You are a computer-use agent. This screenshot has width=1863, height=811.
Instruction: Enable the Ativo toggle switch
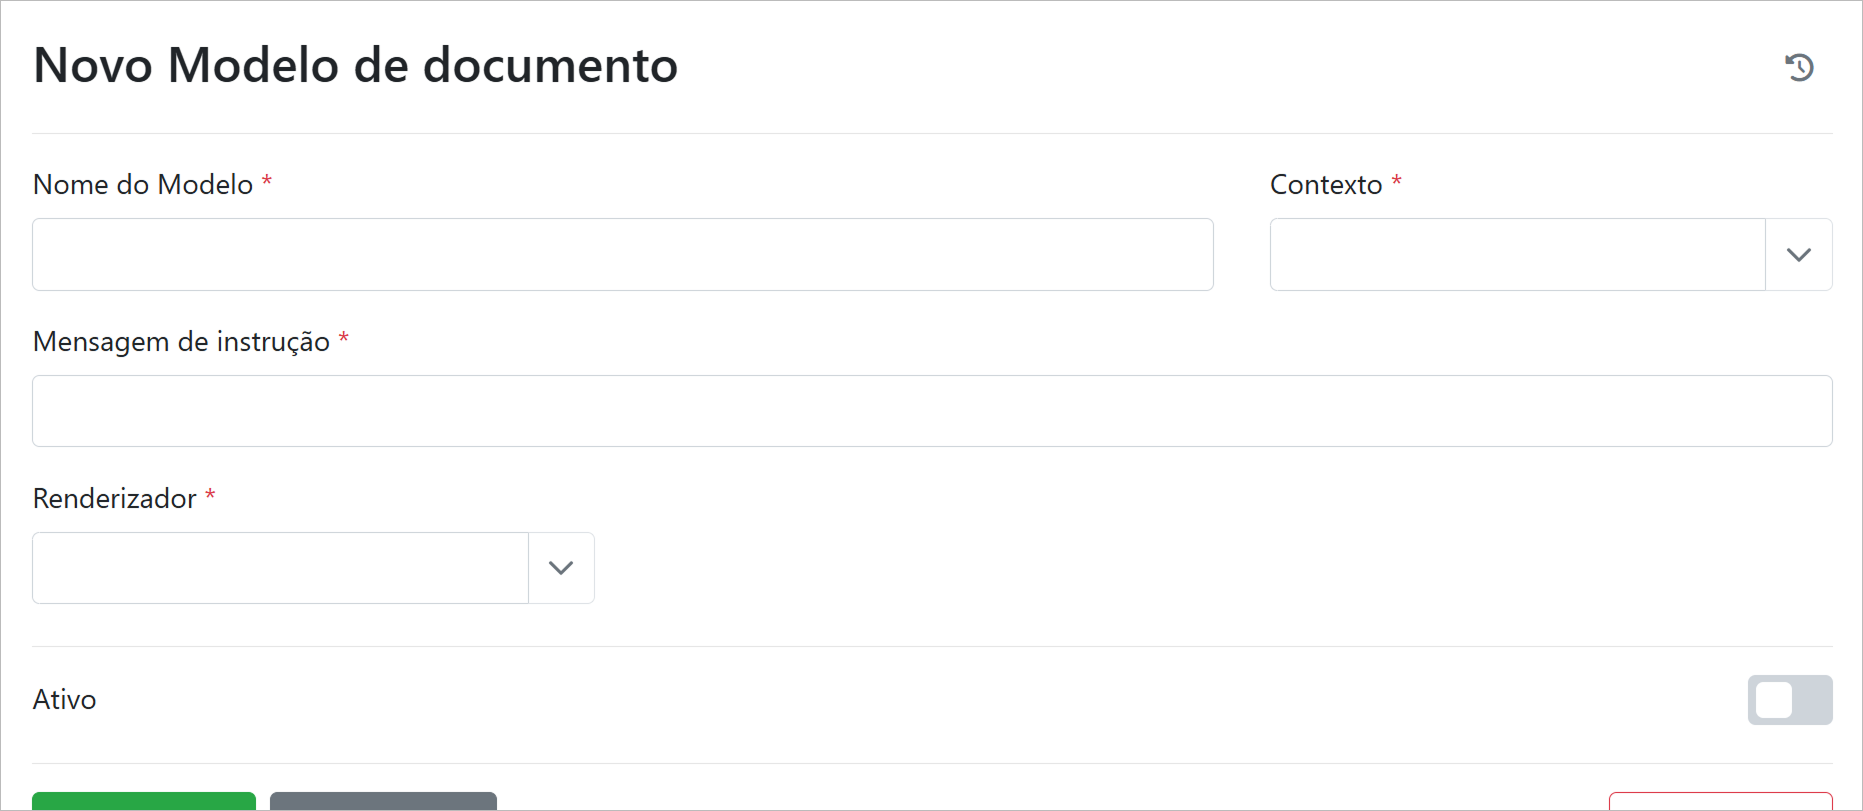(x=1789, y=700)
